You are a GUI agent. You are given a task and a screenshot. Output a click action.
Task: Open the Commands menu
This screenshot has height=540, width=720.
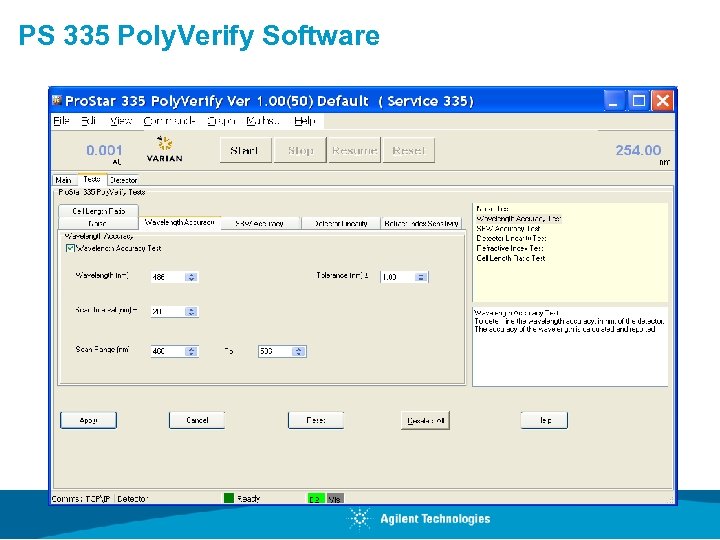[169, 121]
